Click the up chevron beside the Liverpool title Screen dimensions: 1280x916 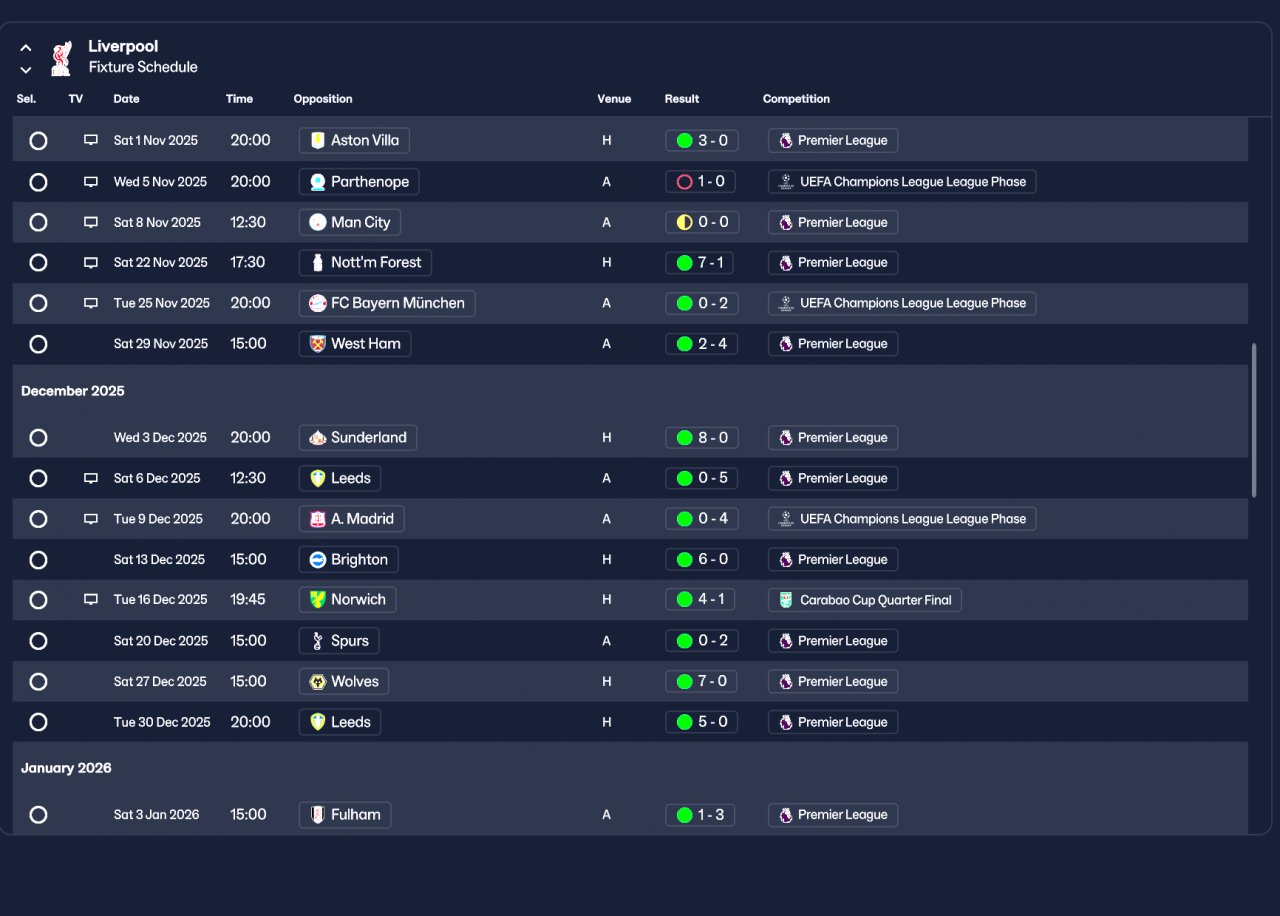pyautogui.click(x=26, y=48)
